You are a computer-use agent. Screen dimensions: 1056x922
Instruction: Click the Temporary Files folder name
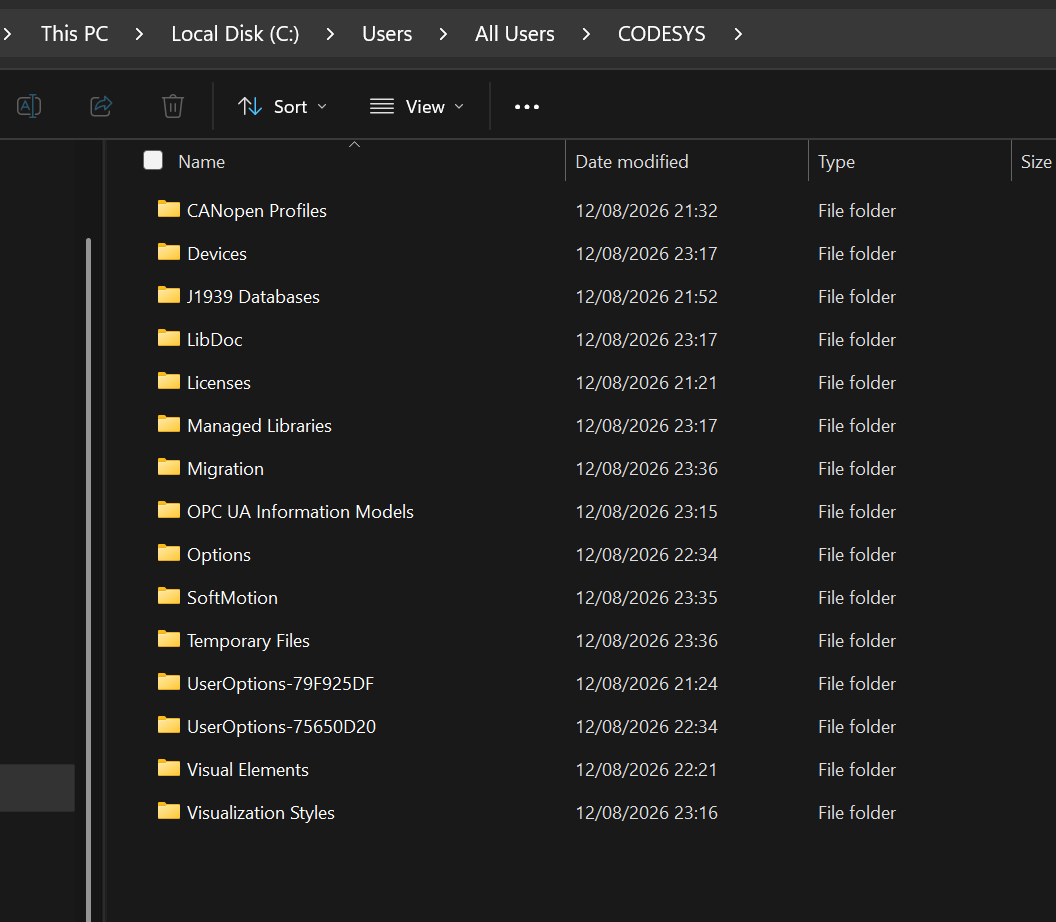(248, 641)
